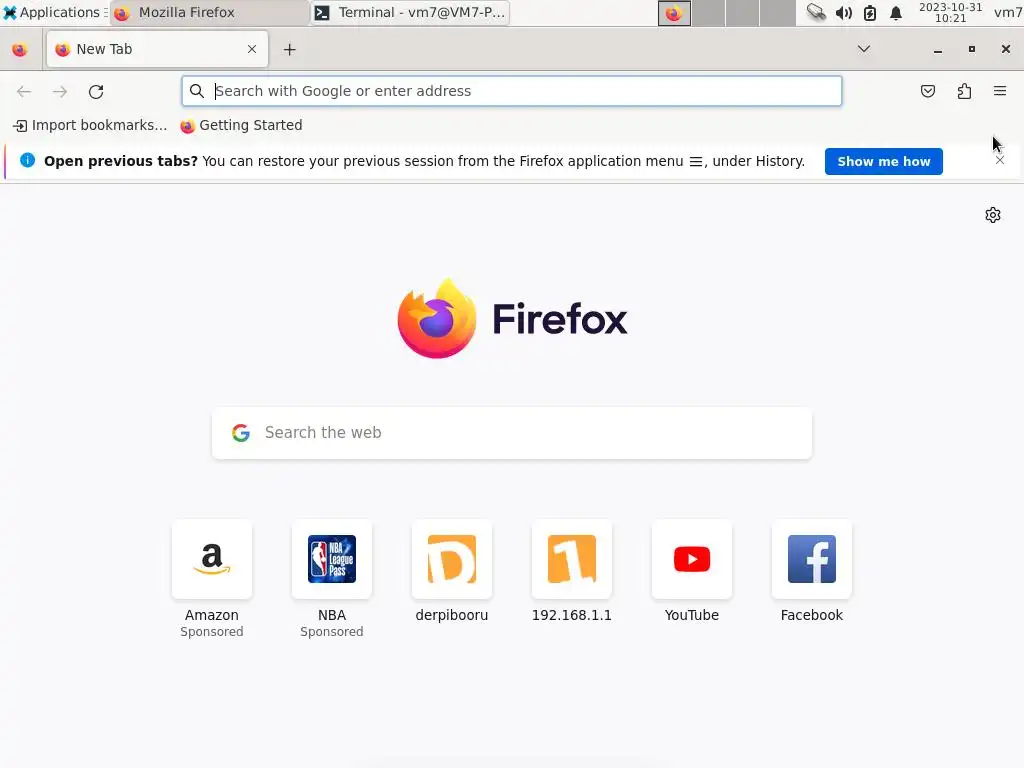This screenshot has height=768, width=1024.
Task: Select the third workspace in switcher
Action: 743,13
